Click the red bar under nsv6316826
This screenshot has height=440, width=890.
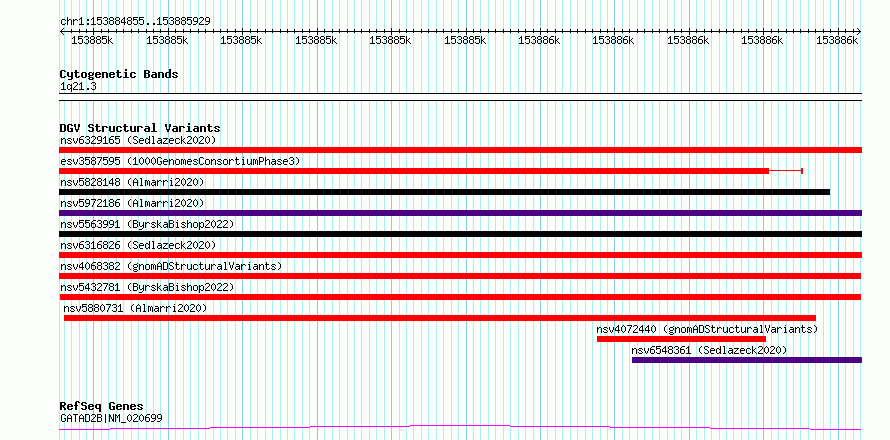click(x=460, y=255)
